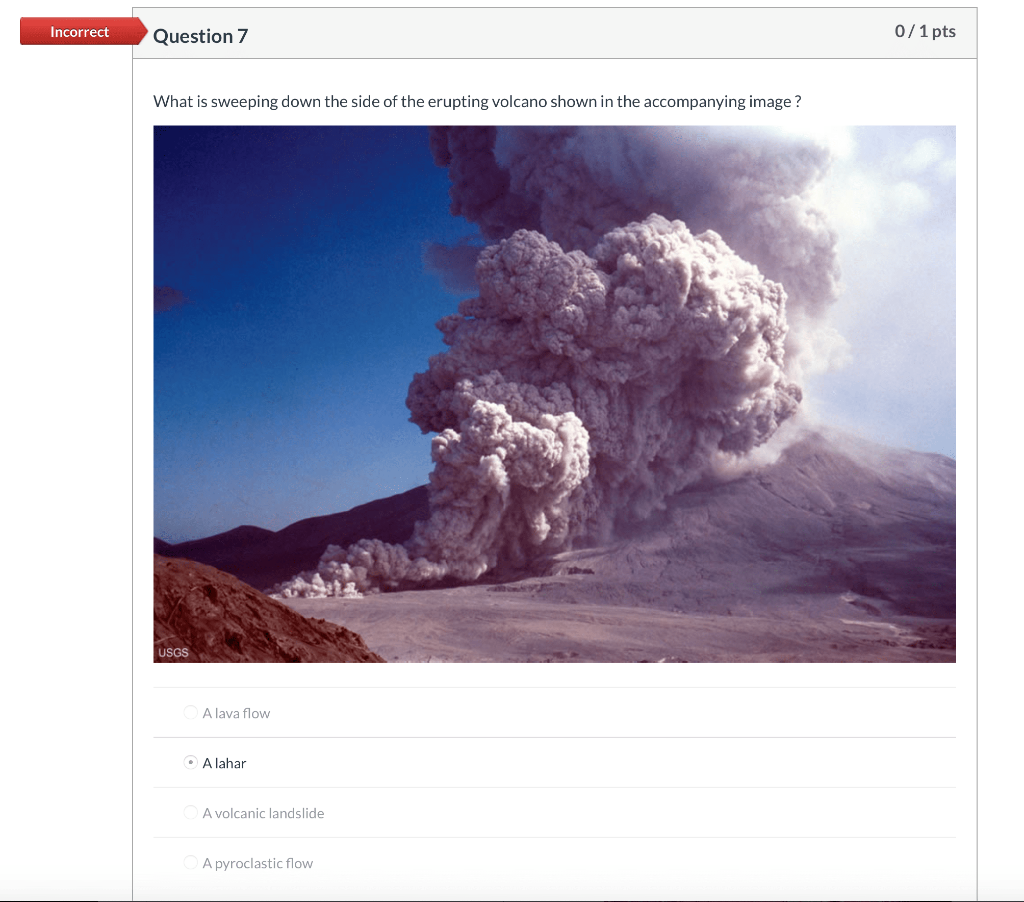Click the 'A pyroclastic flow' answer text
Viewport: 1024px width, 902px height.
click(257, 863)
